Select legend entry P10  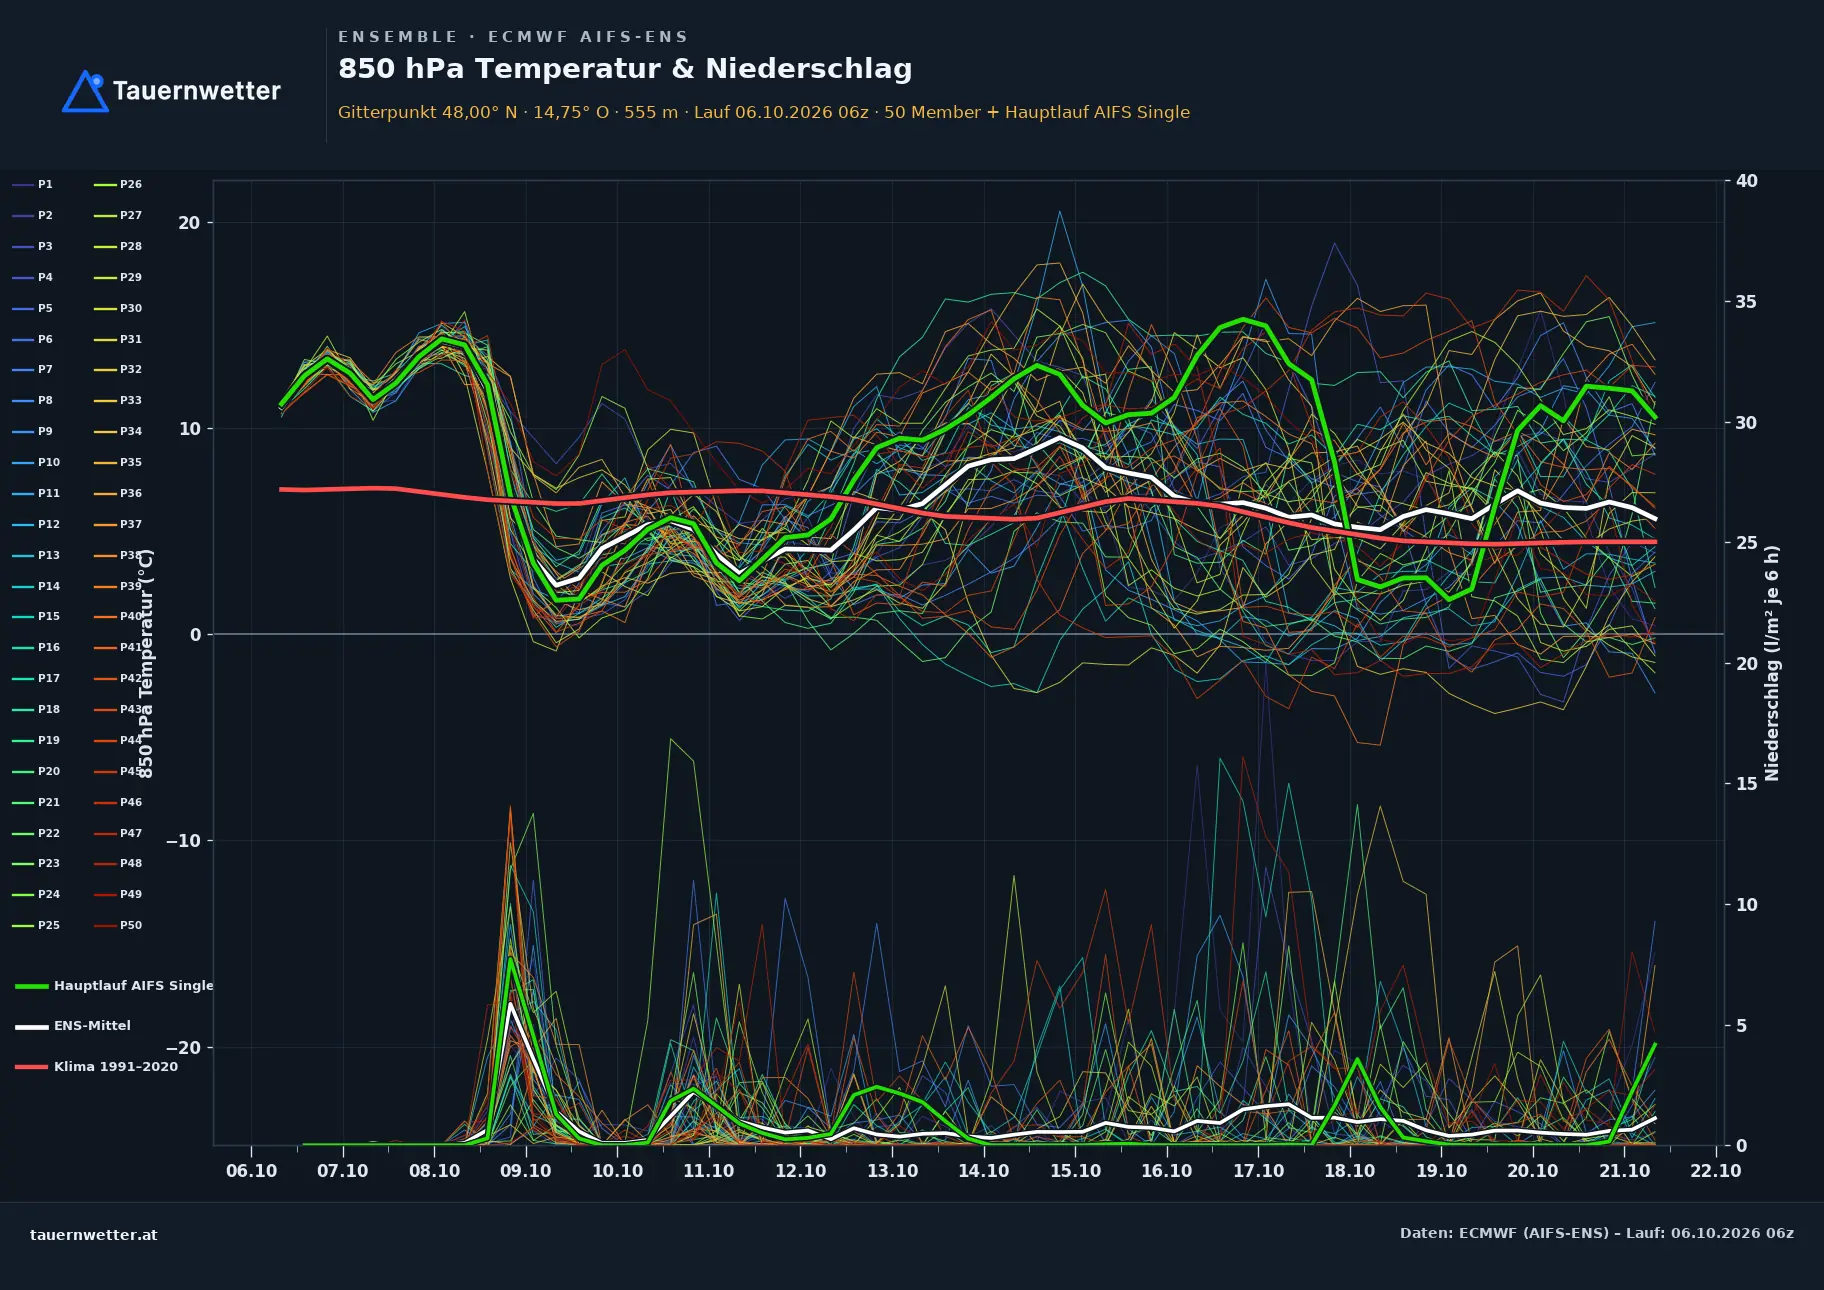36,462
